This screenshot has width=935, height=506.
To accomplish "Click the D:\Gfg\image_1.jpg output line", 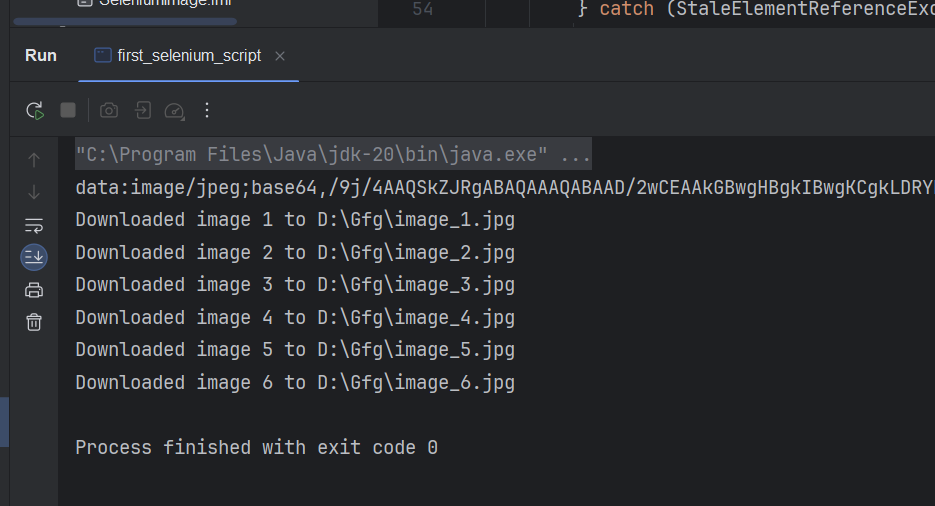I will [416, 220].
